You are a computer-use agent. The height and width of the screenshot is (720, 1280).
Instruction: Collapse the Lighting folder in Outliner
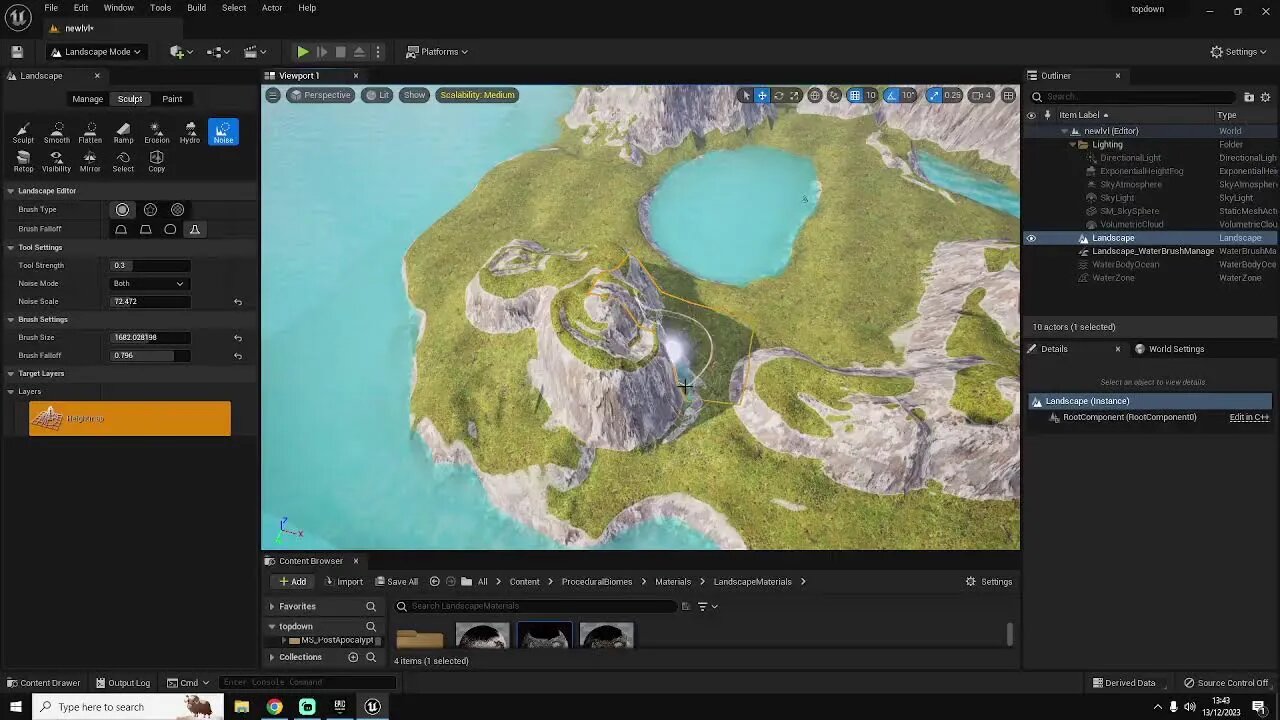pyautogui.click(x=1072, y=144)
